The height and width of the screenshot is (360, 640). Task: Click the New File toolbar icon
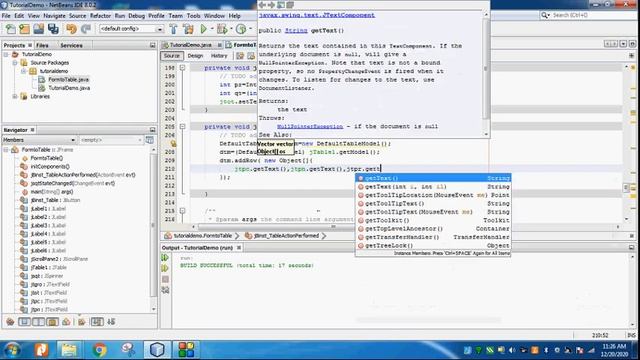[11, 29]
